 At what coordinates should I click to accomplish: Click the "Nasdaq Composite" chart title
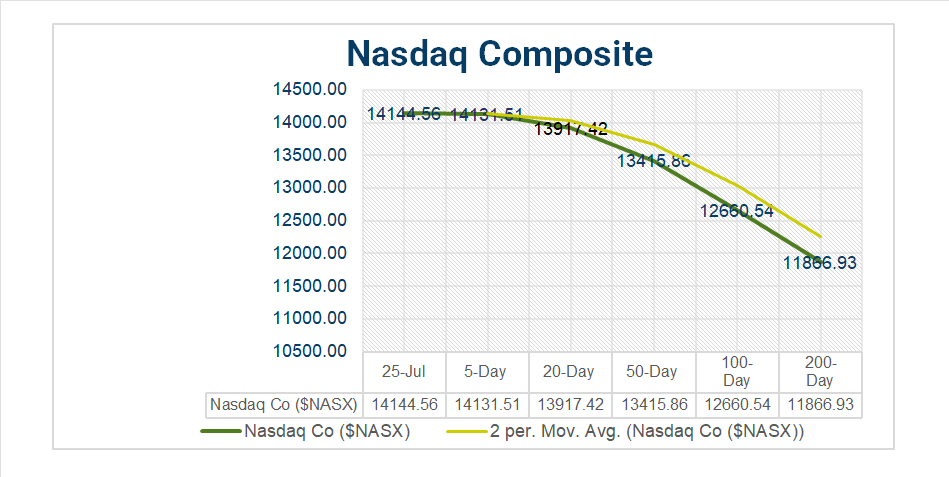pyautogui.click(x=499, y=52)
